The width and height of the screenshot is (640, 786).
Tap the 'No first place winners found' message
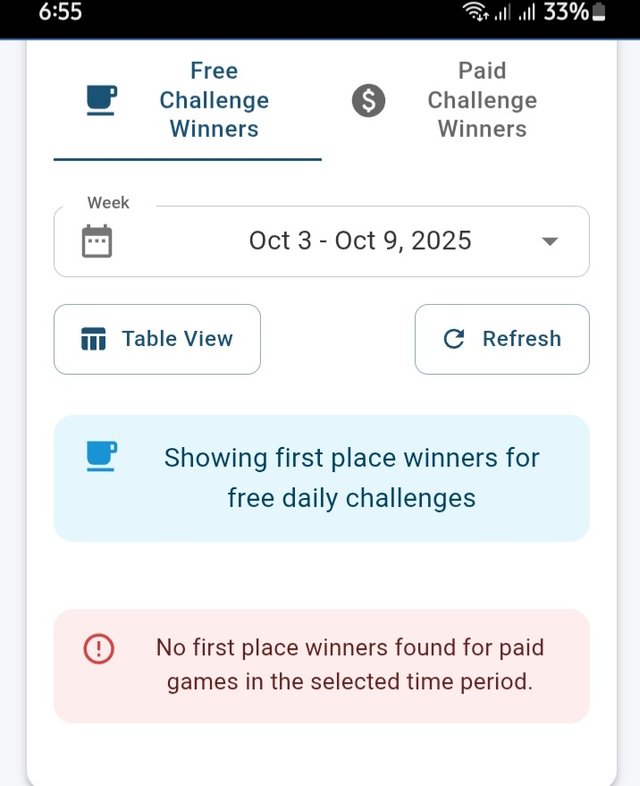point(350,665)
